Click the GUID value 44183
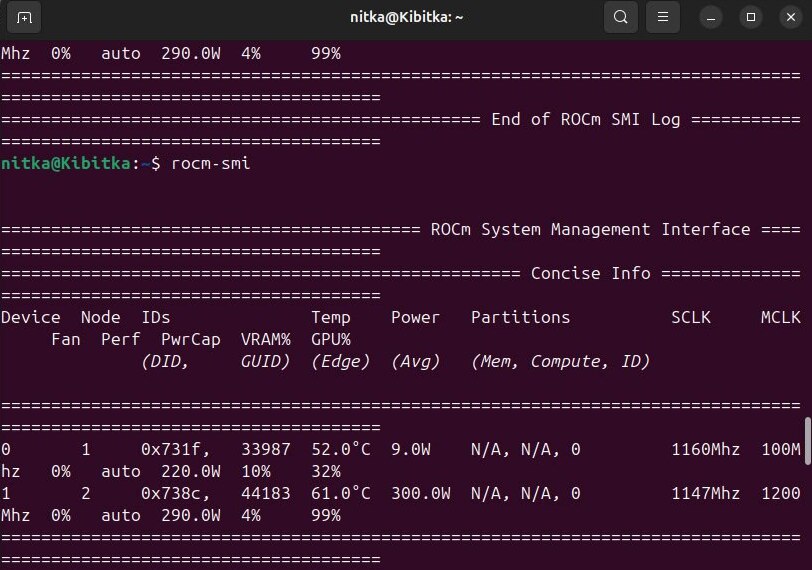This screenshot has height=570, width=812. (x=265, y=493)
